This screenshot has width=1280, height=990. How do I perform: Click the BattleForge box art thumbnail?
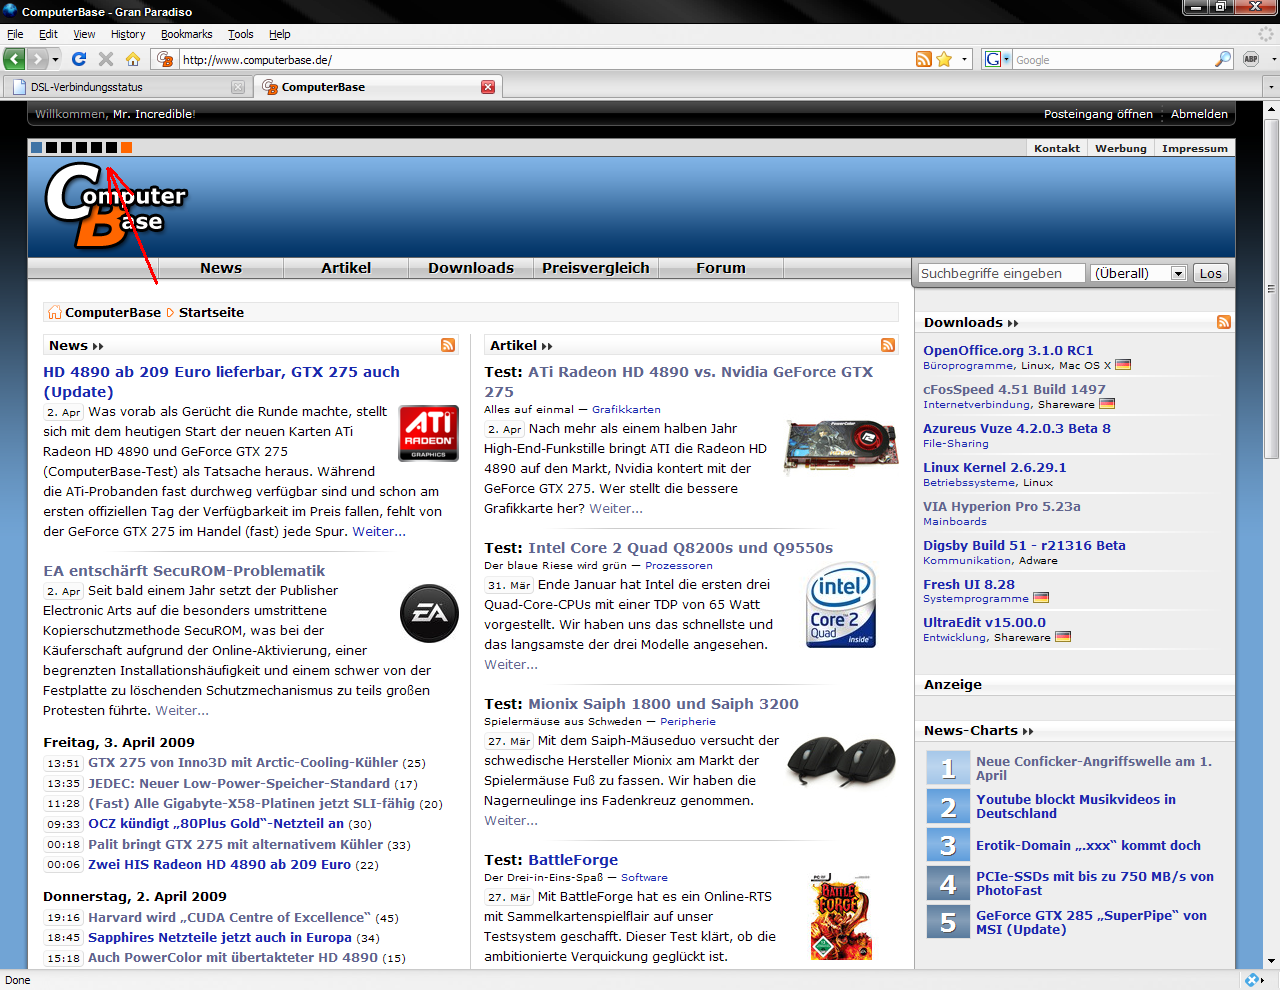[x=840, y=917]
